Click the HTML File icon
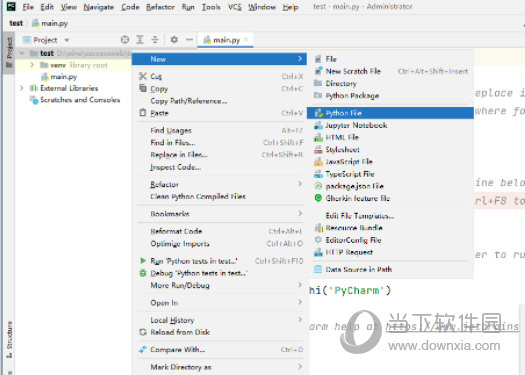 pos(318,137)
